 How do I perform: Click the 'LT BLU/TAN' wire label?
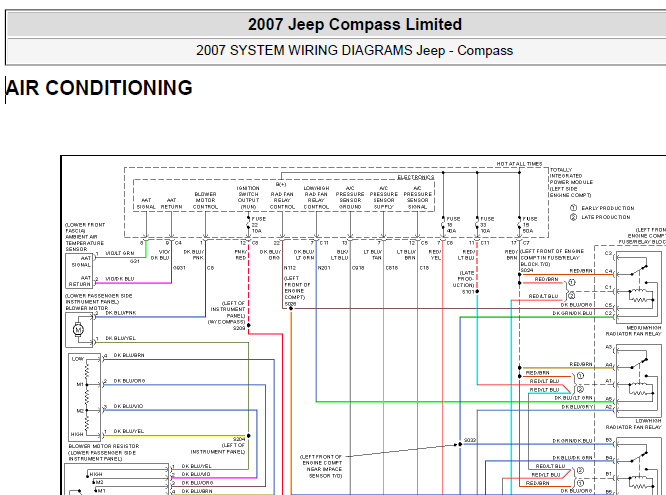point(373,255)
